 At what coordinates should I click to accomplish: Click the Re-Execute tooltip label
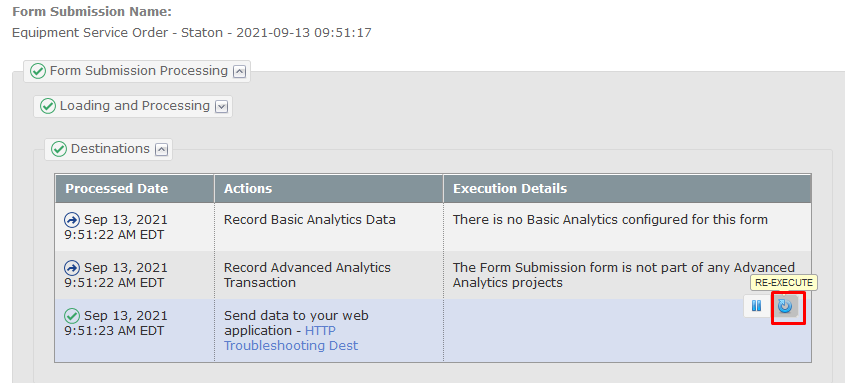coord(784,282)
